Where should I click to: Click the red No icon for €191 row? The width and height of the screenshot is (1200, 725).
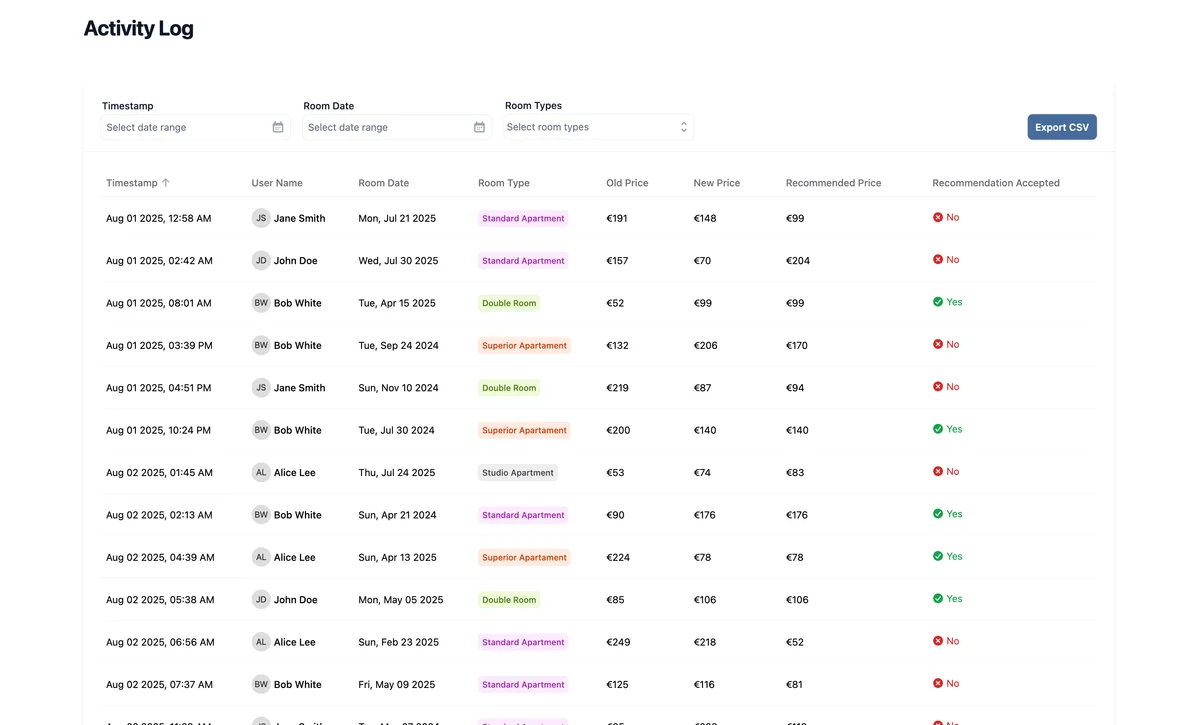coord(938,217)
